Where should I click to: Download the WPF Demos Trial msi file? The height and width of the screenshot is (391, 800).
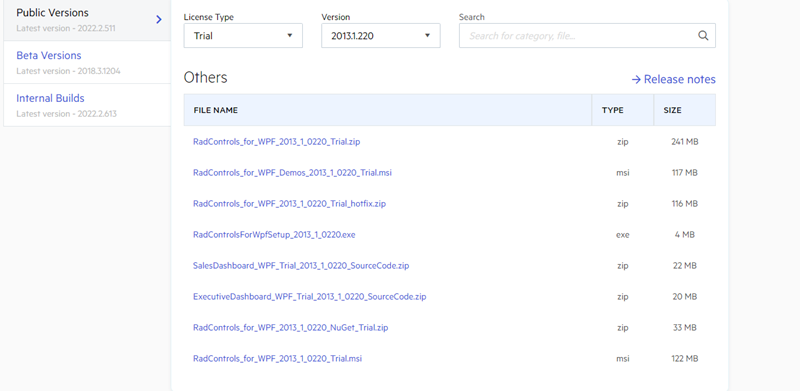pos(292,173)
